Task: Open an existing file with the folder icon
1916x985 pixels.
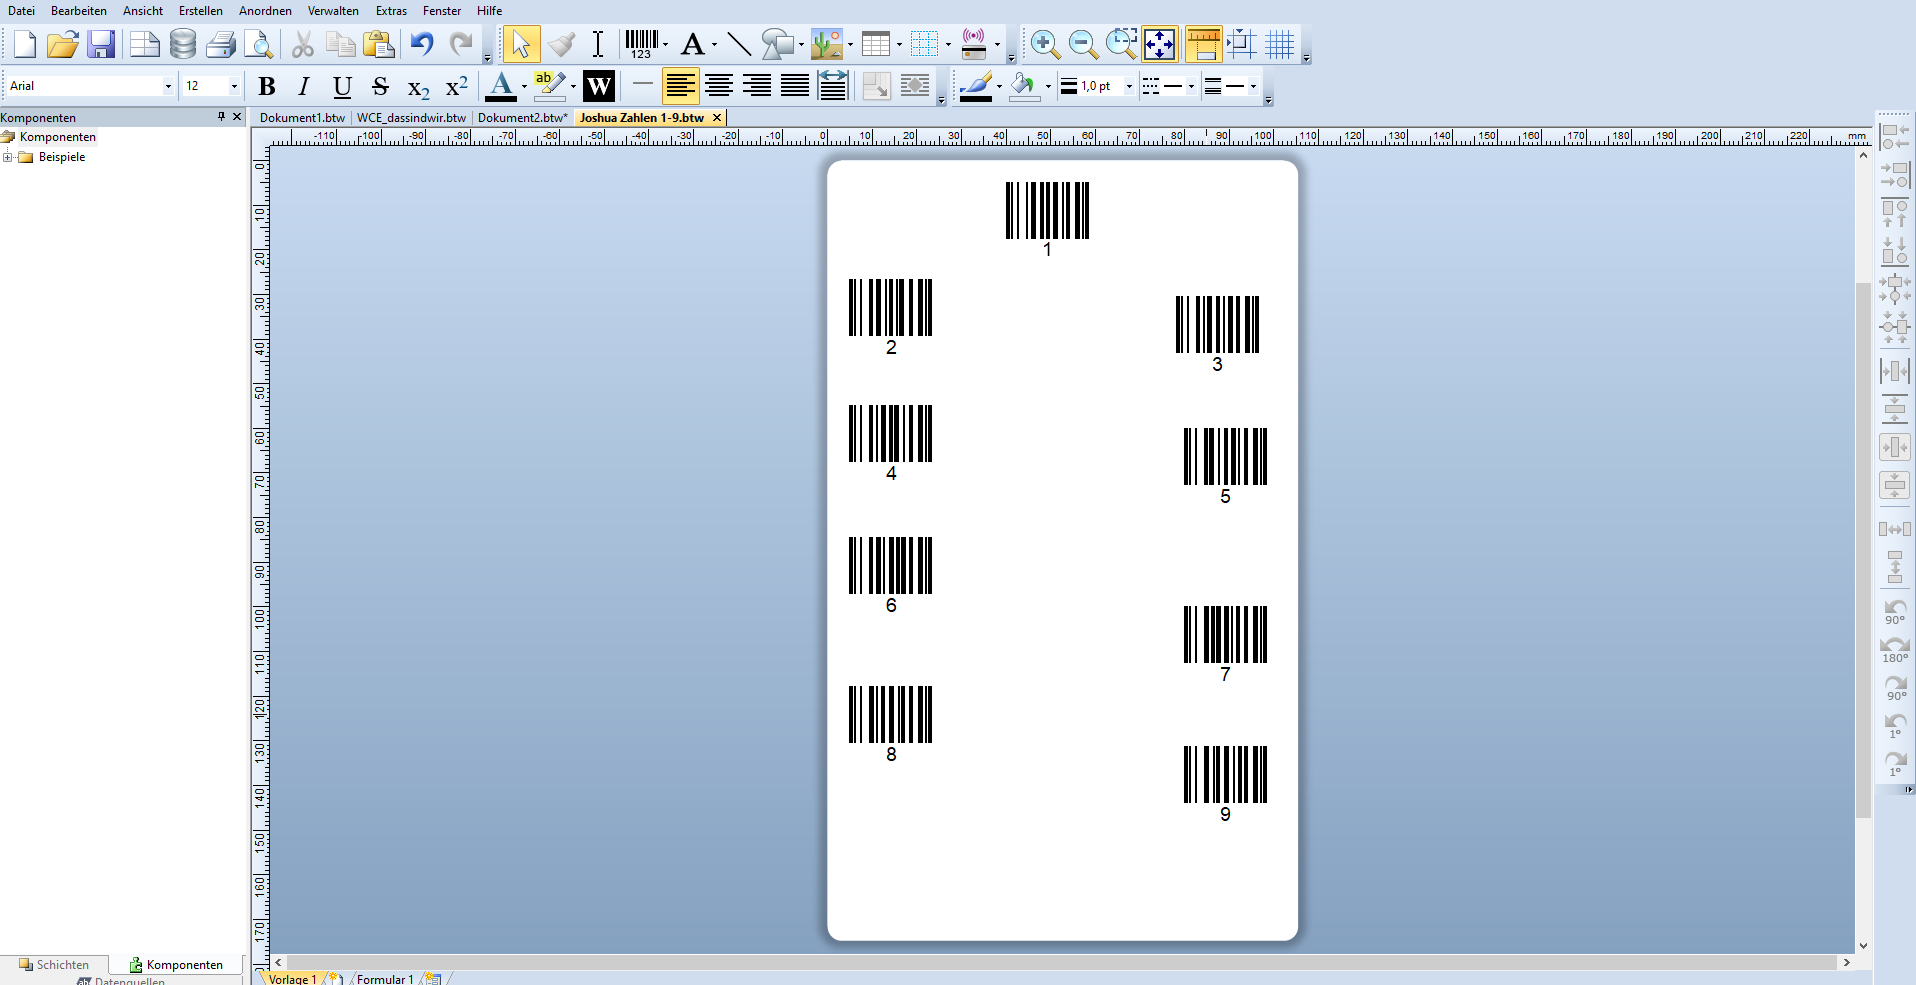Action: 63,44
